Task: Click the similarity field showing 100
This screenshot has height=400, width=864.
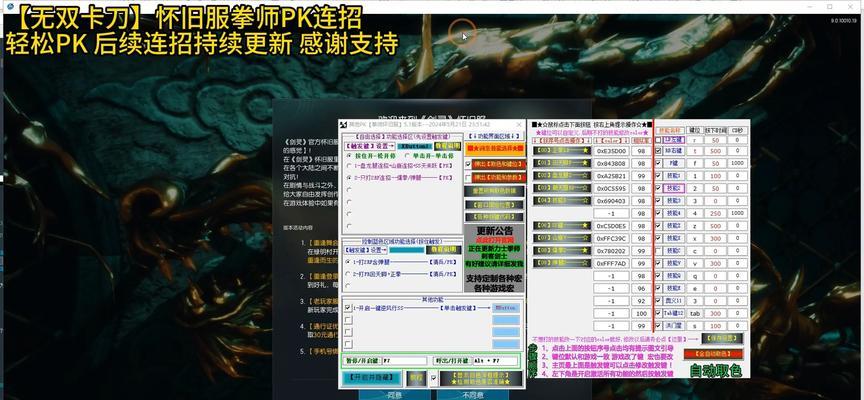Action: click(x=641, y=313)
